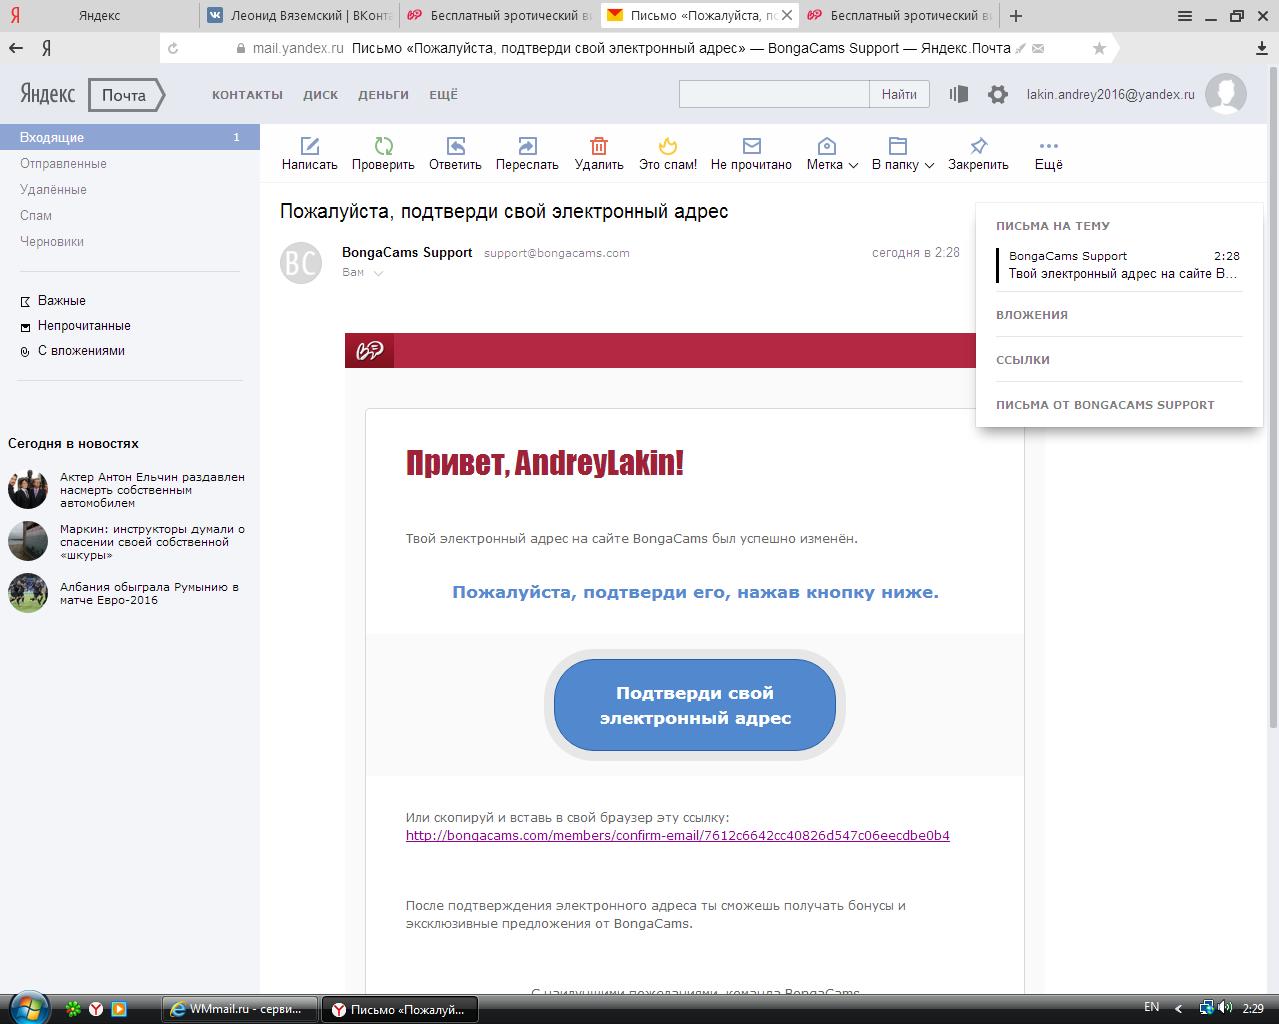The width and height of the screenshot is (1279, 1024).
Task: Filter messages С вложениями
Action: [x=81, y=350]
